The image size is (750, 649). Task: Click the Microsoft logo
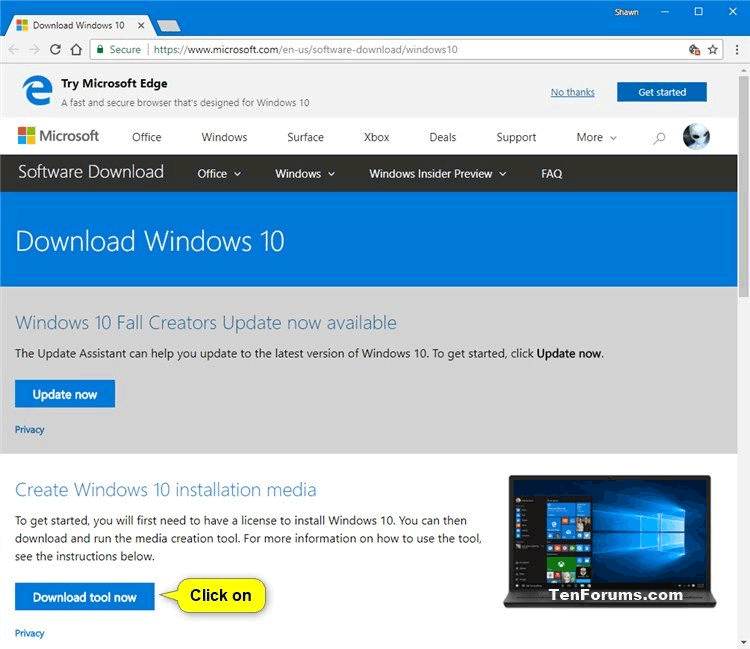(58, 136)
